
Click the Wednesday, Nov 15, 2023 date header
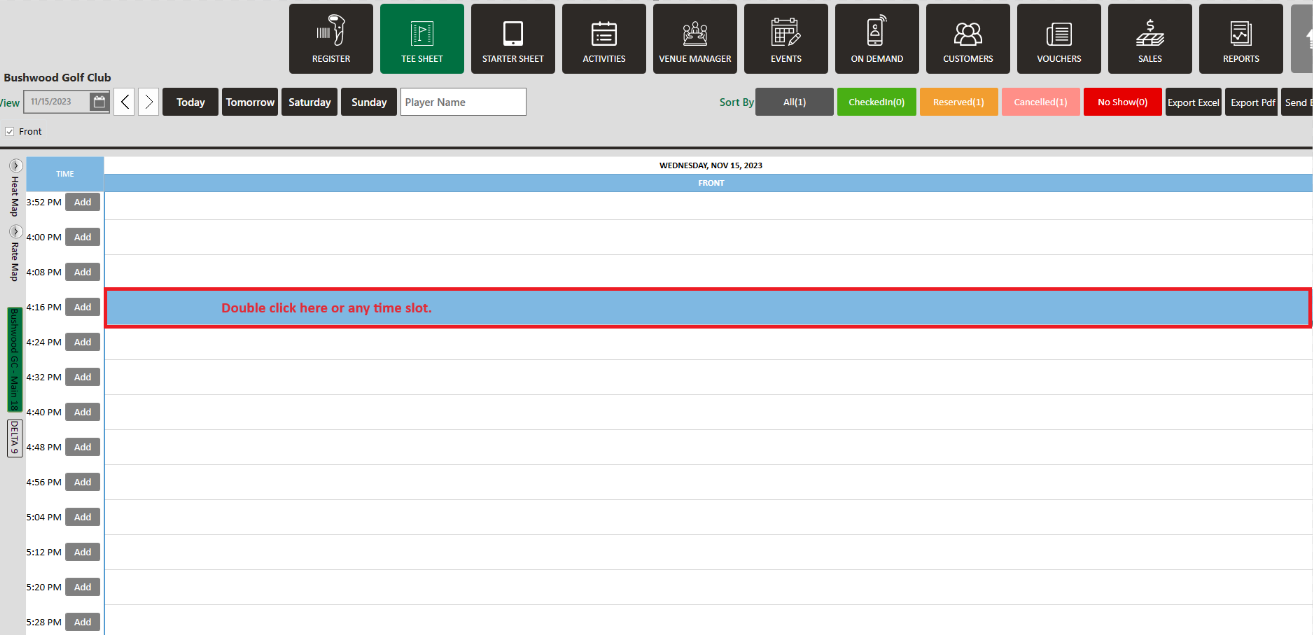pyautogui.click(x=711, y=165)
